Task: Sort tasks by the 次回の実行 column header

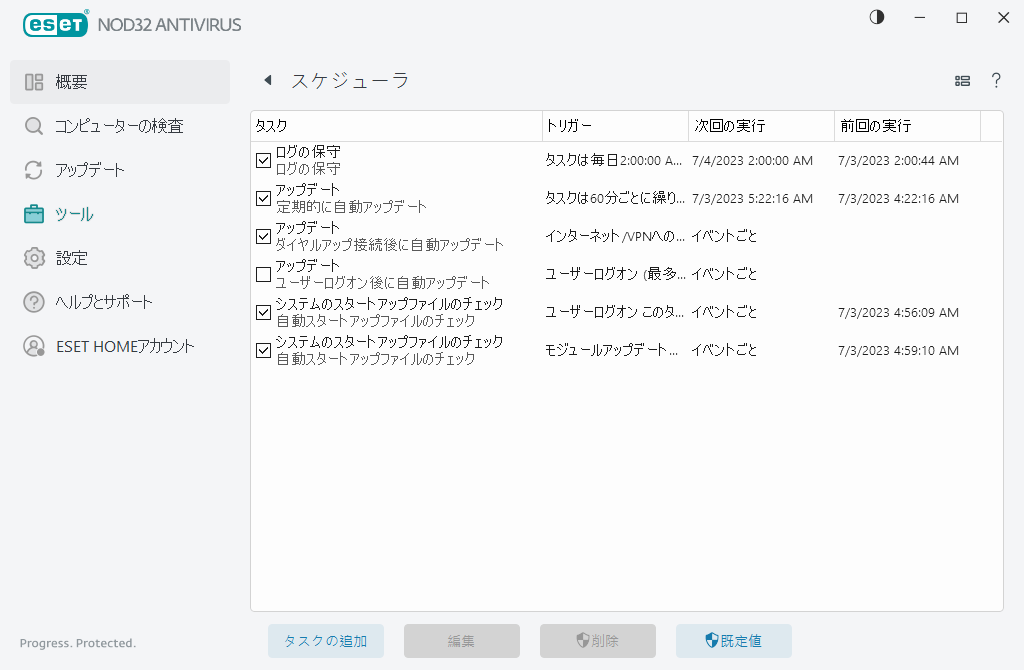Action: coord(760,126)
